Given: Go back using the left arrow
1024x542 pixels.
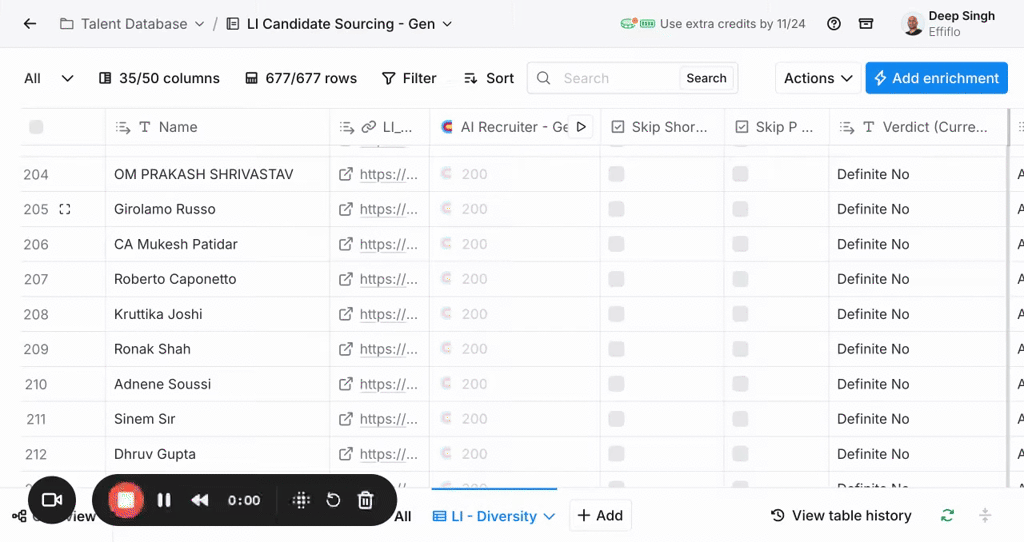Looking at the screenshot, I should tap(30, 24).
